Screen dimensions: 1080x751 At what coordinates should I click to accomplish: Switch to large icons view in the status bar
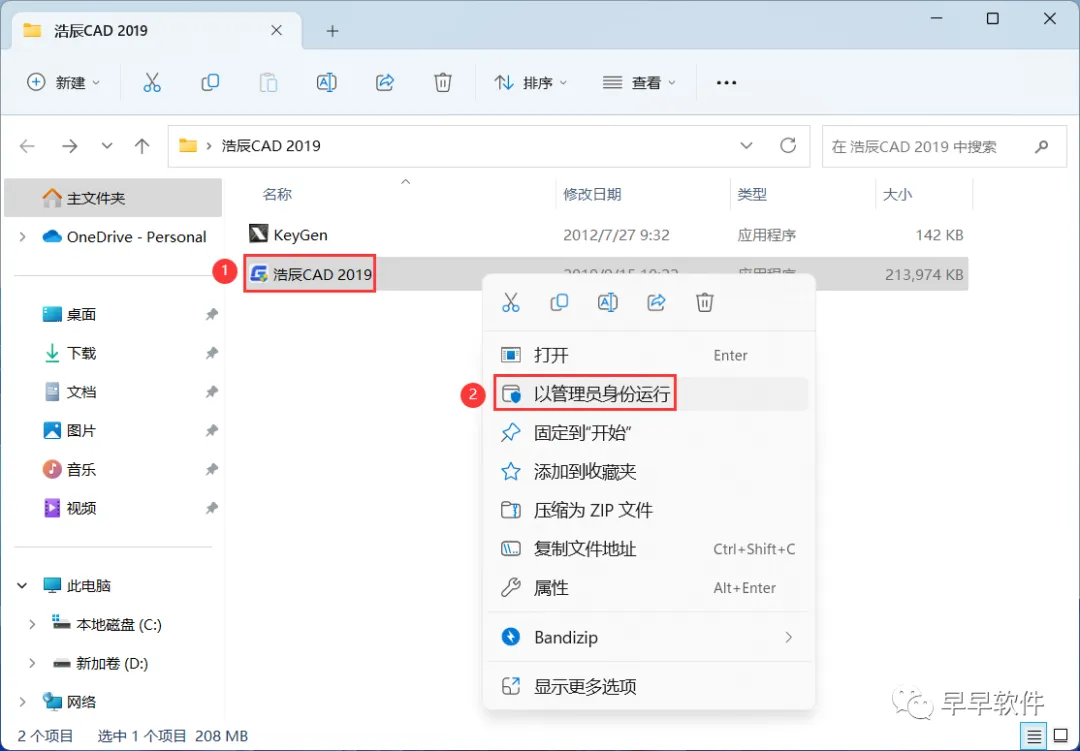tap(1061, 737)
